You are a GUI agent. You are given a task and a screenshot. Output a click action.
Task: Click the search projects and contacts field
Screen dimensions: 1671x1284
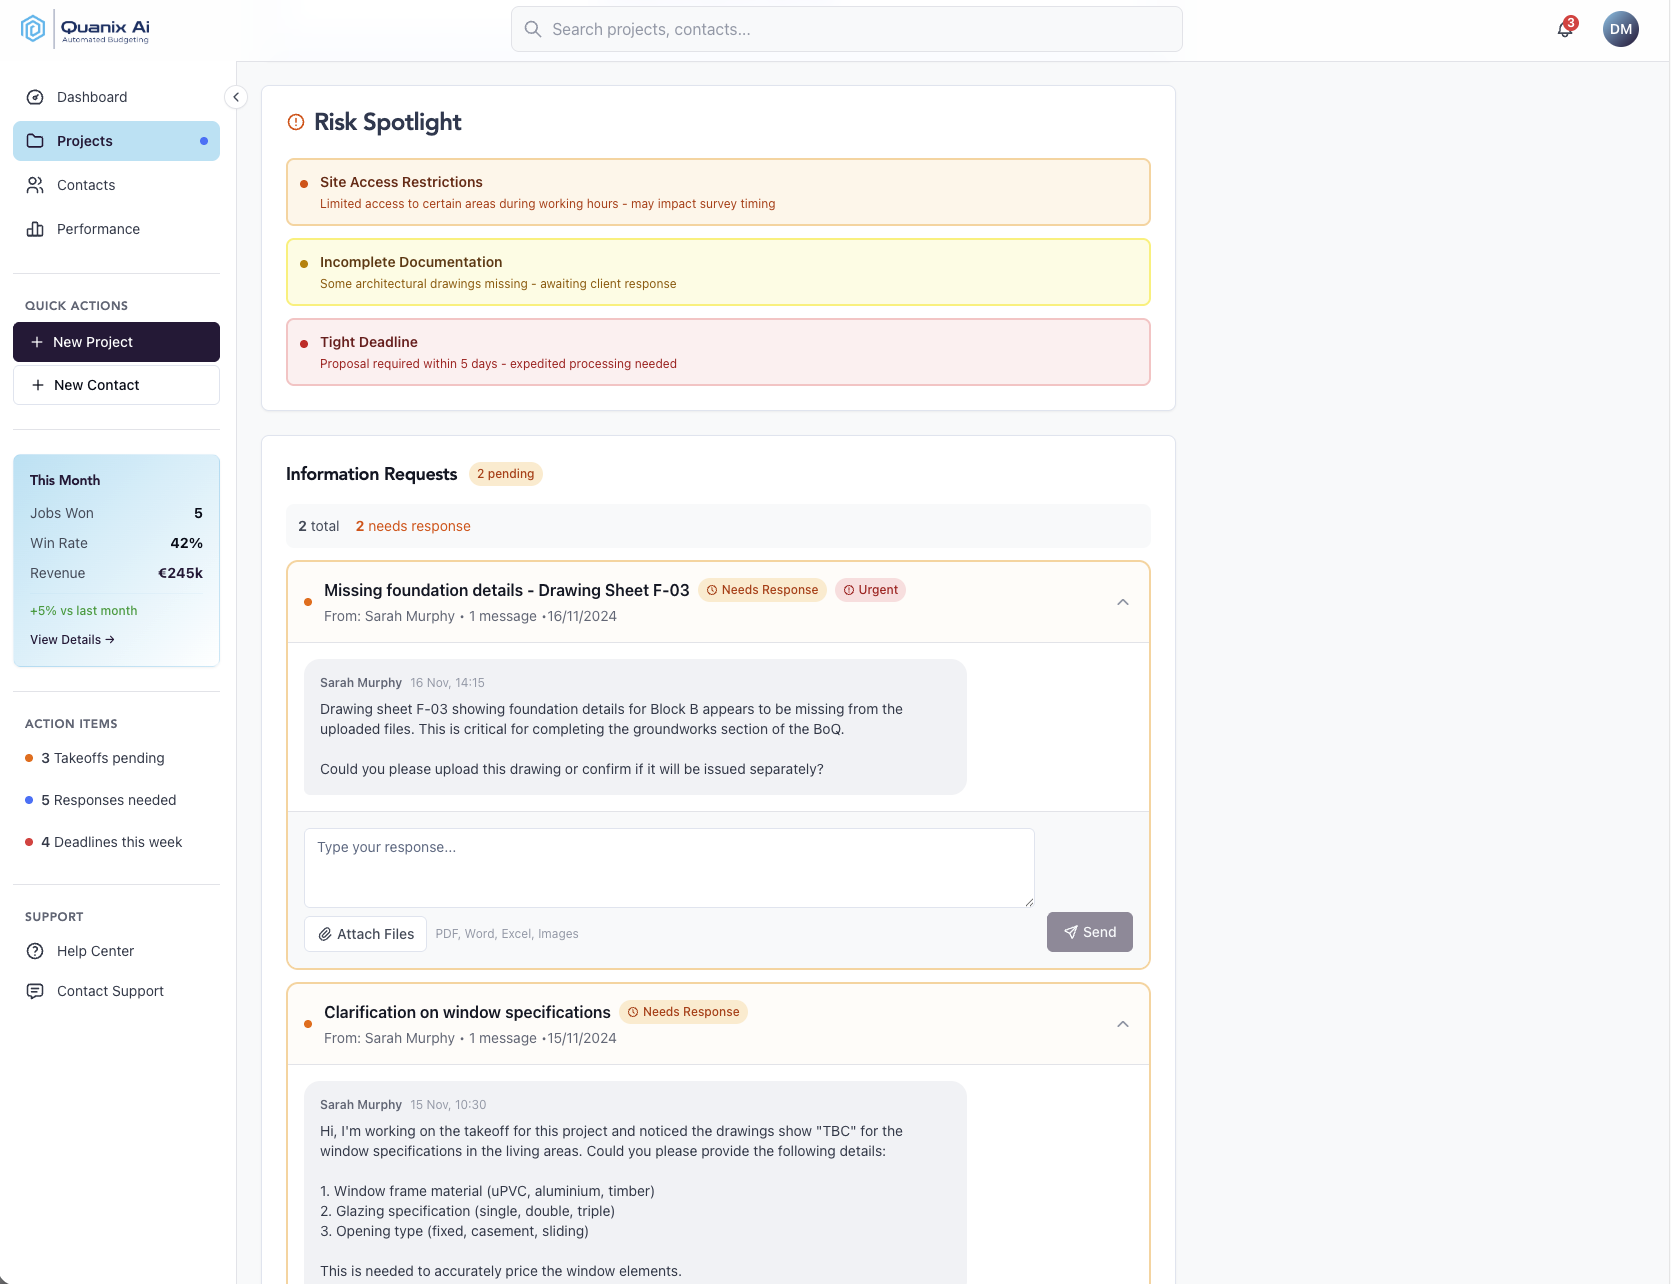tap(846, 29)
